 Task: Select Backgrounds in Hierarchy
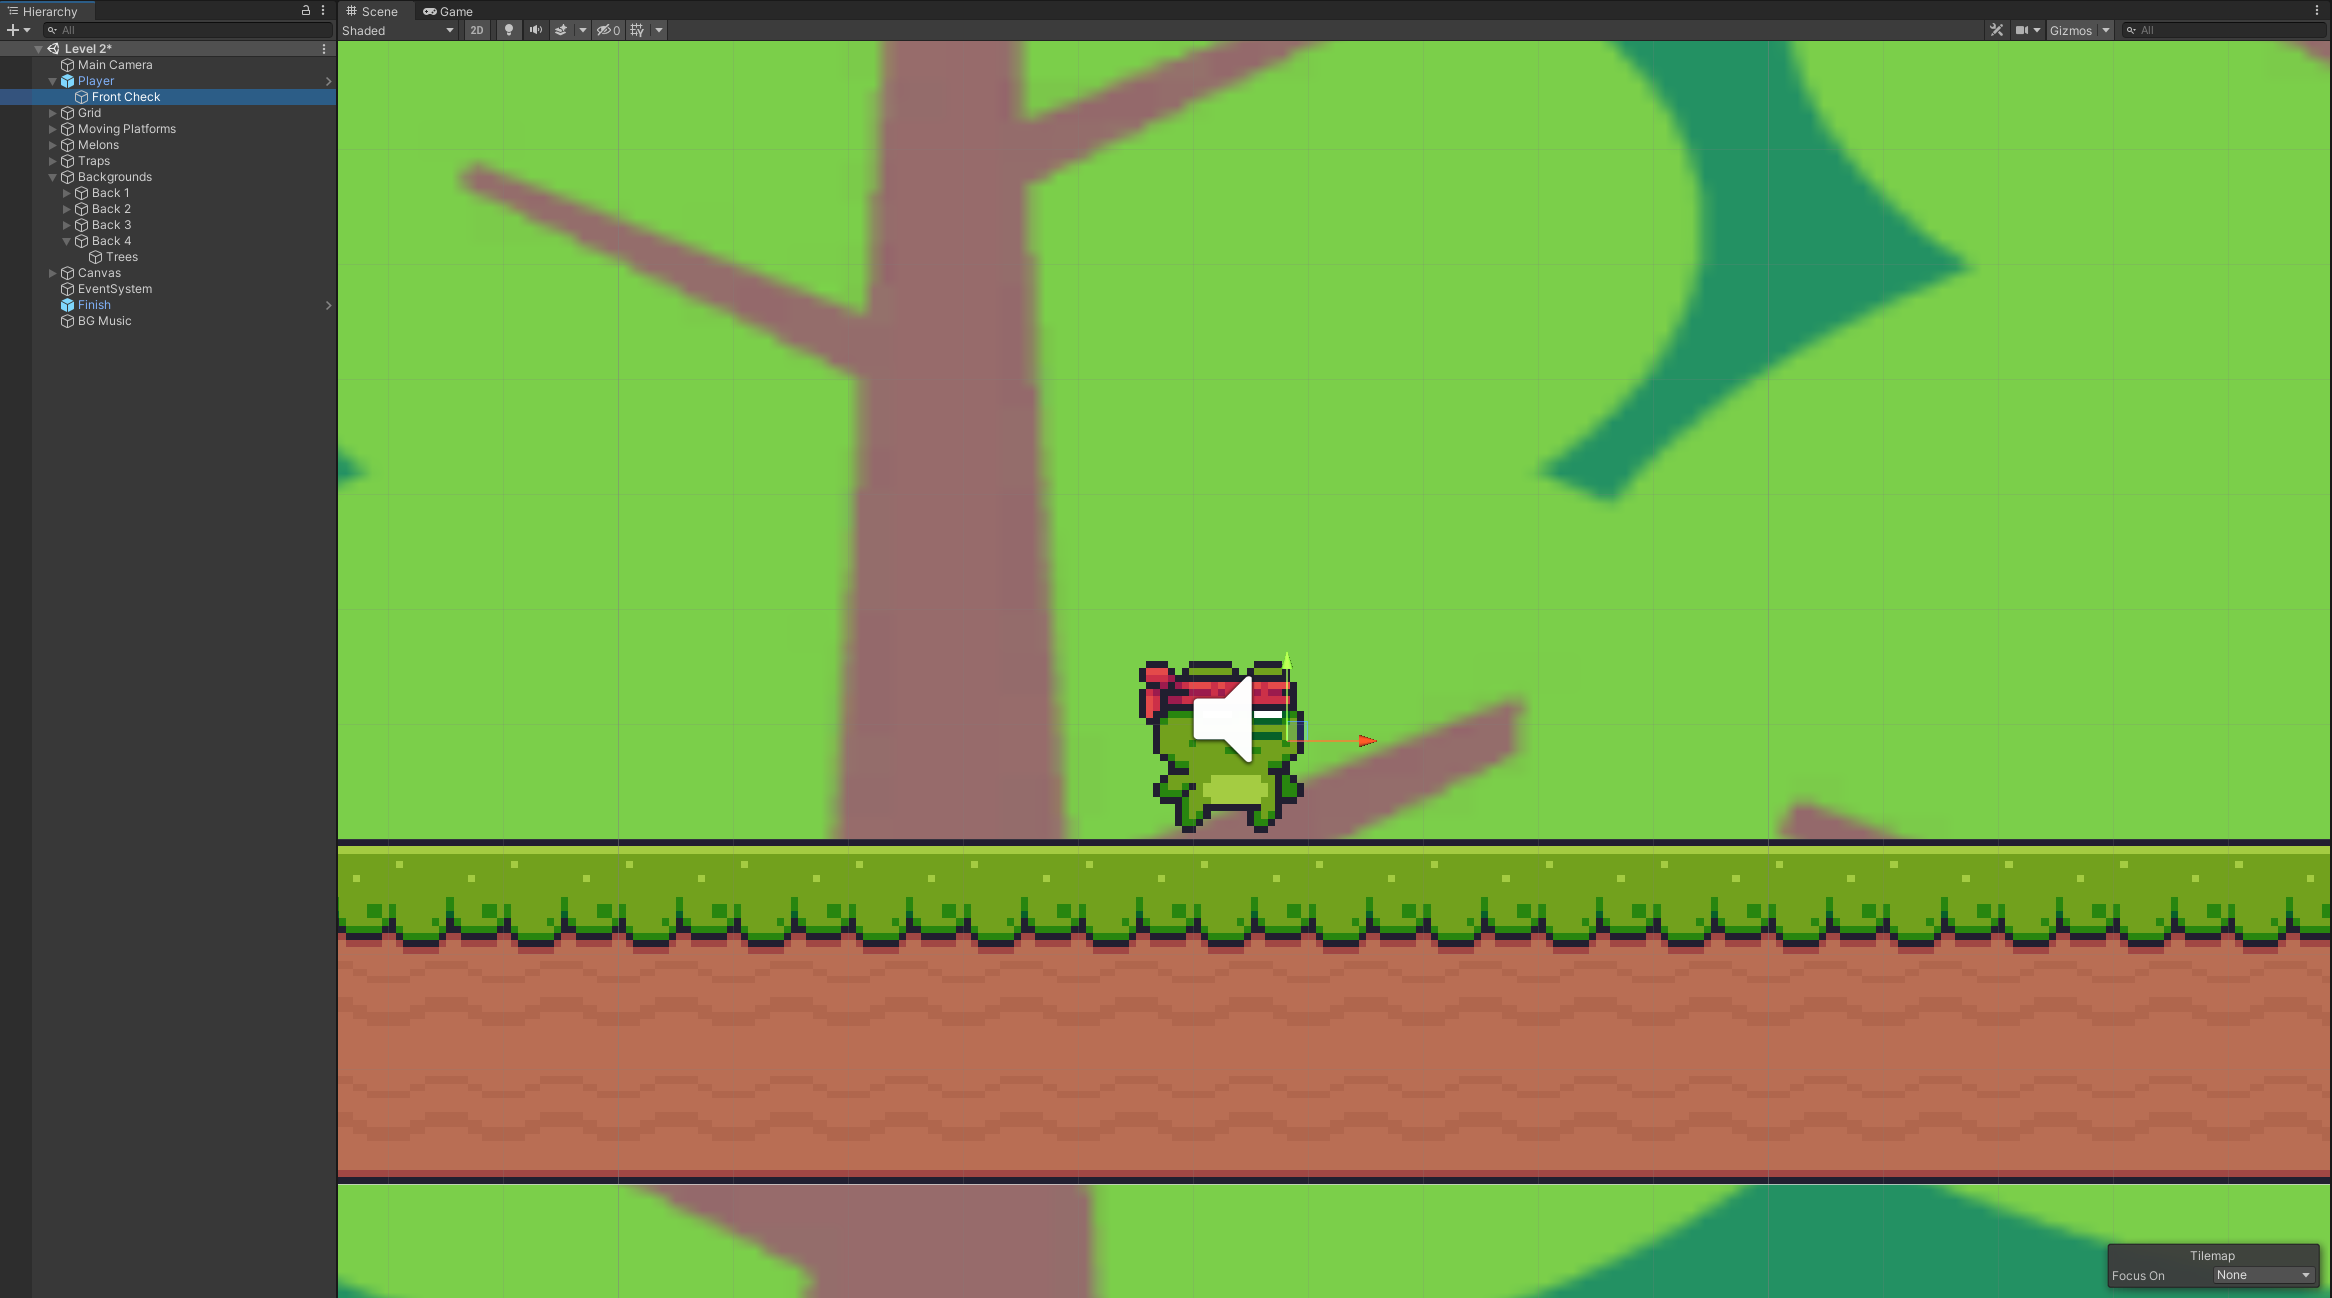pos(115,177)
